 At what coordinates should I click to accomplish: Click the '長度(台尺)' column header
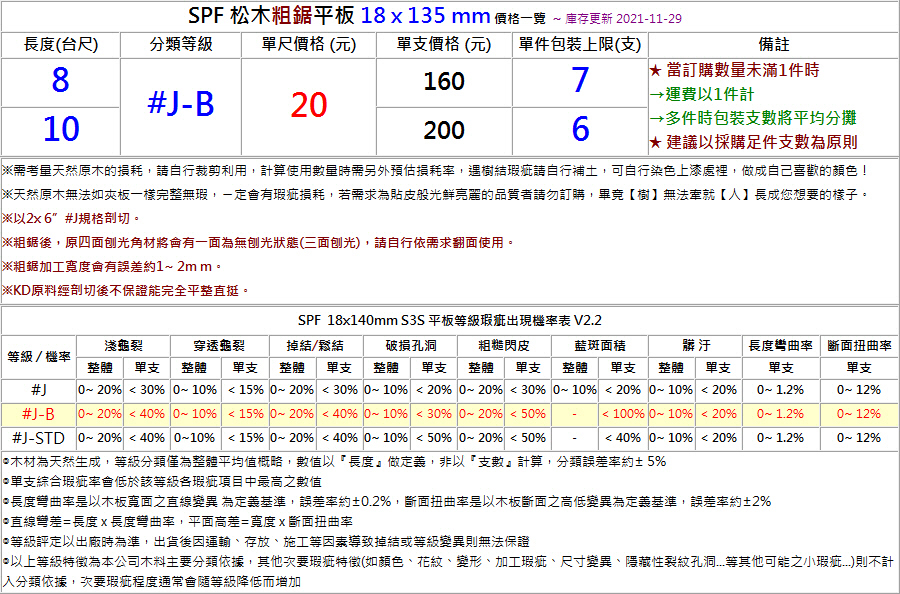point(61,45)
